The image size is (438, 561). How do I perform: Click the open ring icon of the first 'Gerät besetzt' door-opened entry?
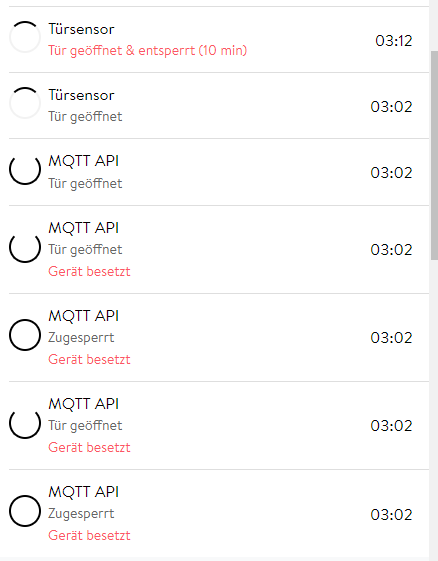pyautogui.click(x=25, y=247)
